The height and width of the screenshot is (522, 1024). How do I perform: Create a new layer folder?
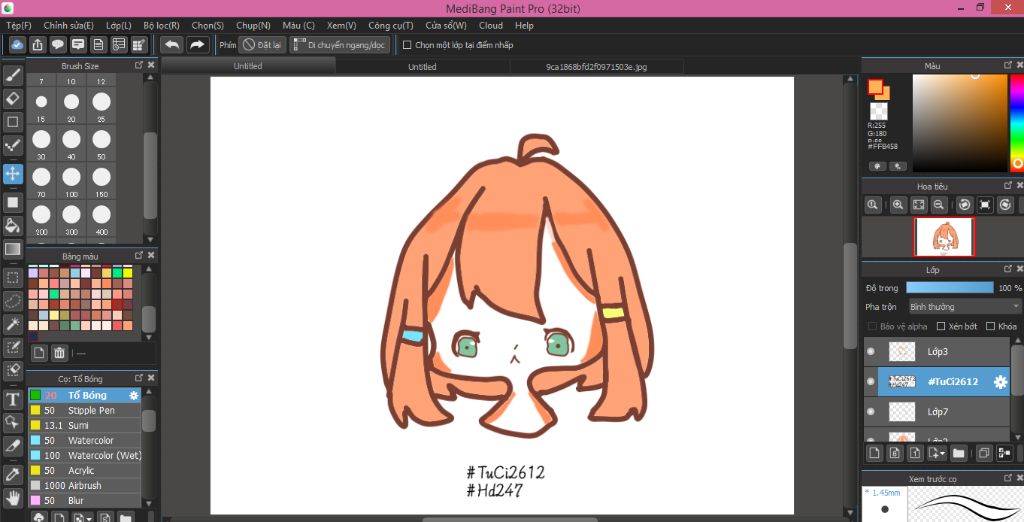[958, 452]
